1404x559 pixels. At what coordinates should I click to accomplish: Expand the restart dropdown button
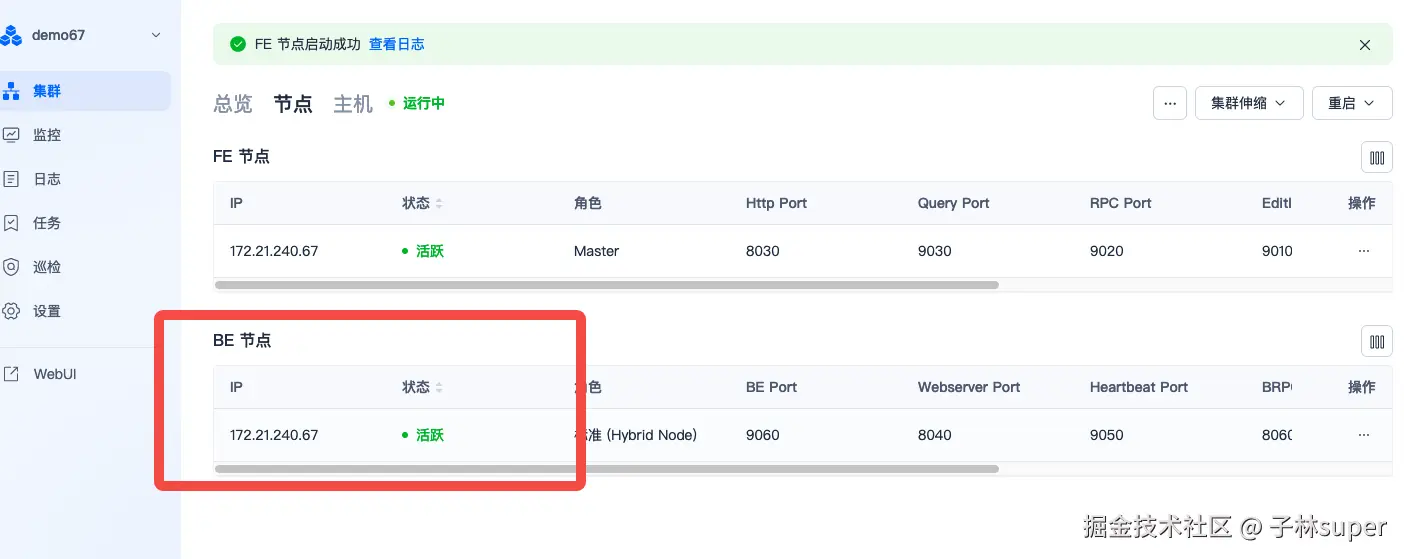tap(1352, 103)
